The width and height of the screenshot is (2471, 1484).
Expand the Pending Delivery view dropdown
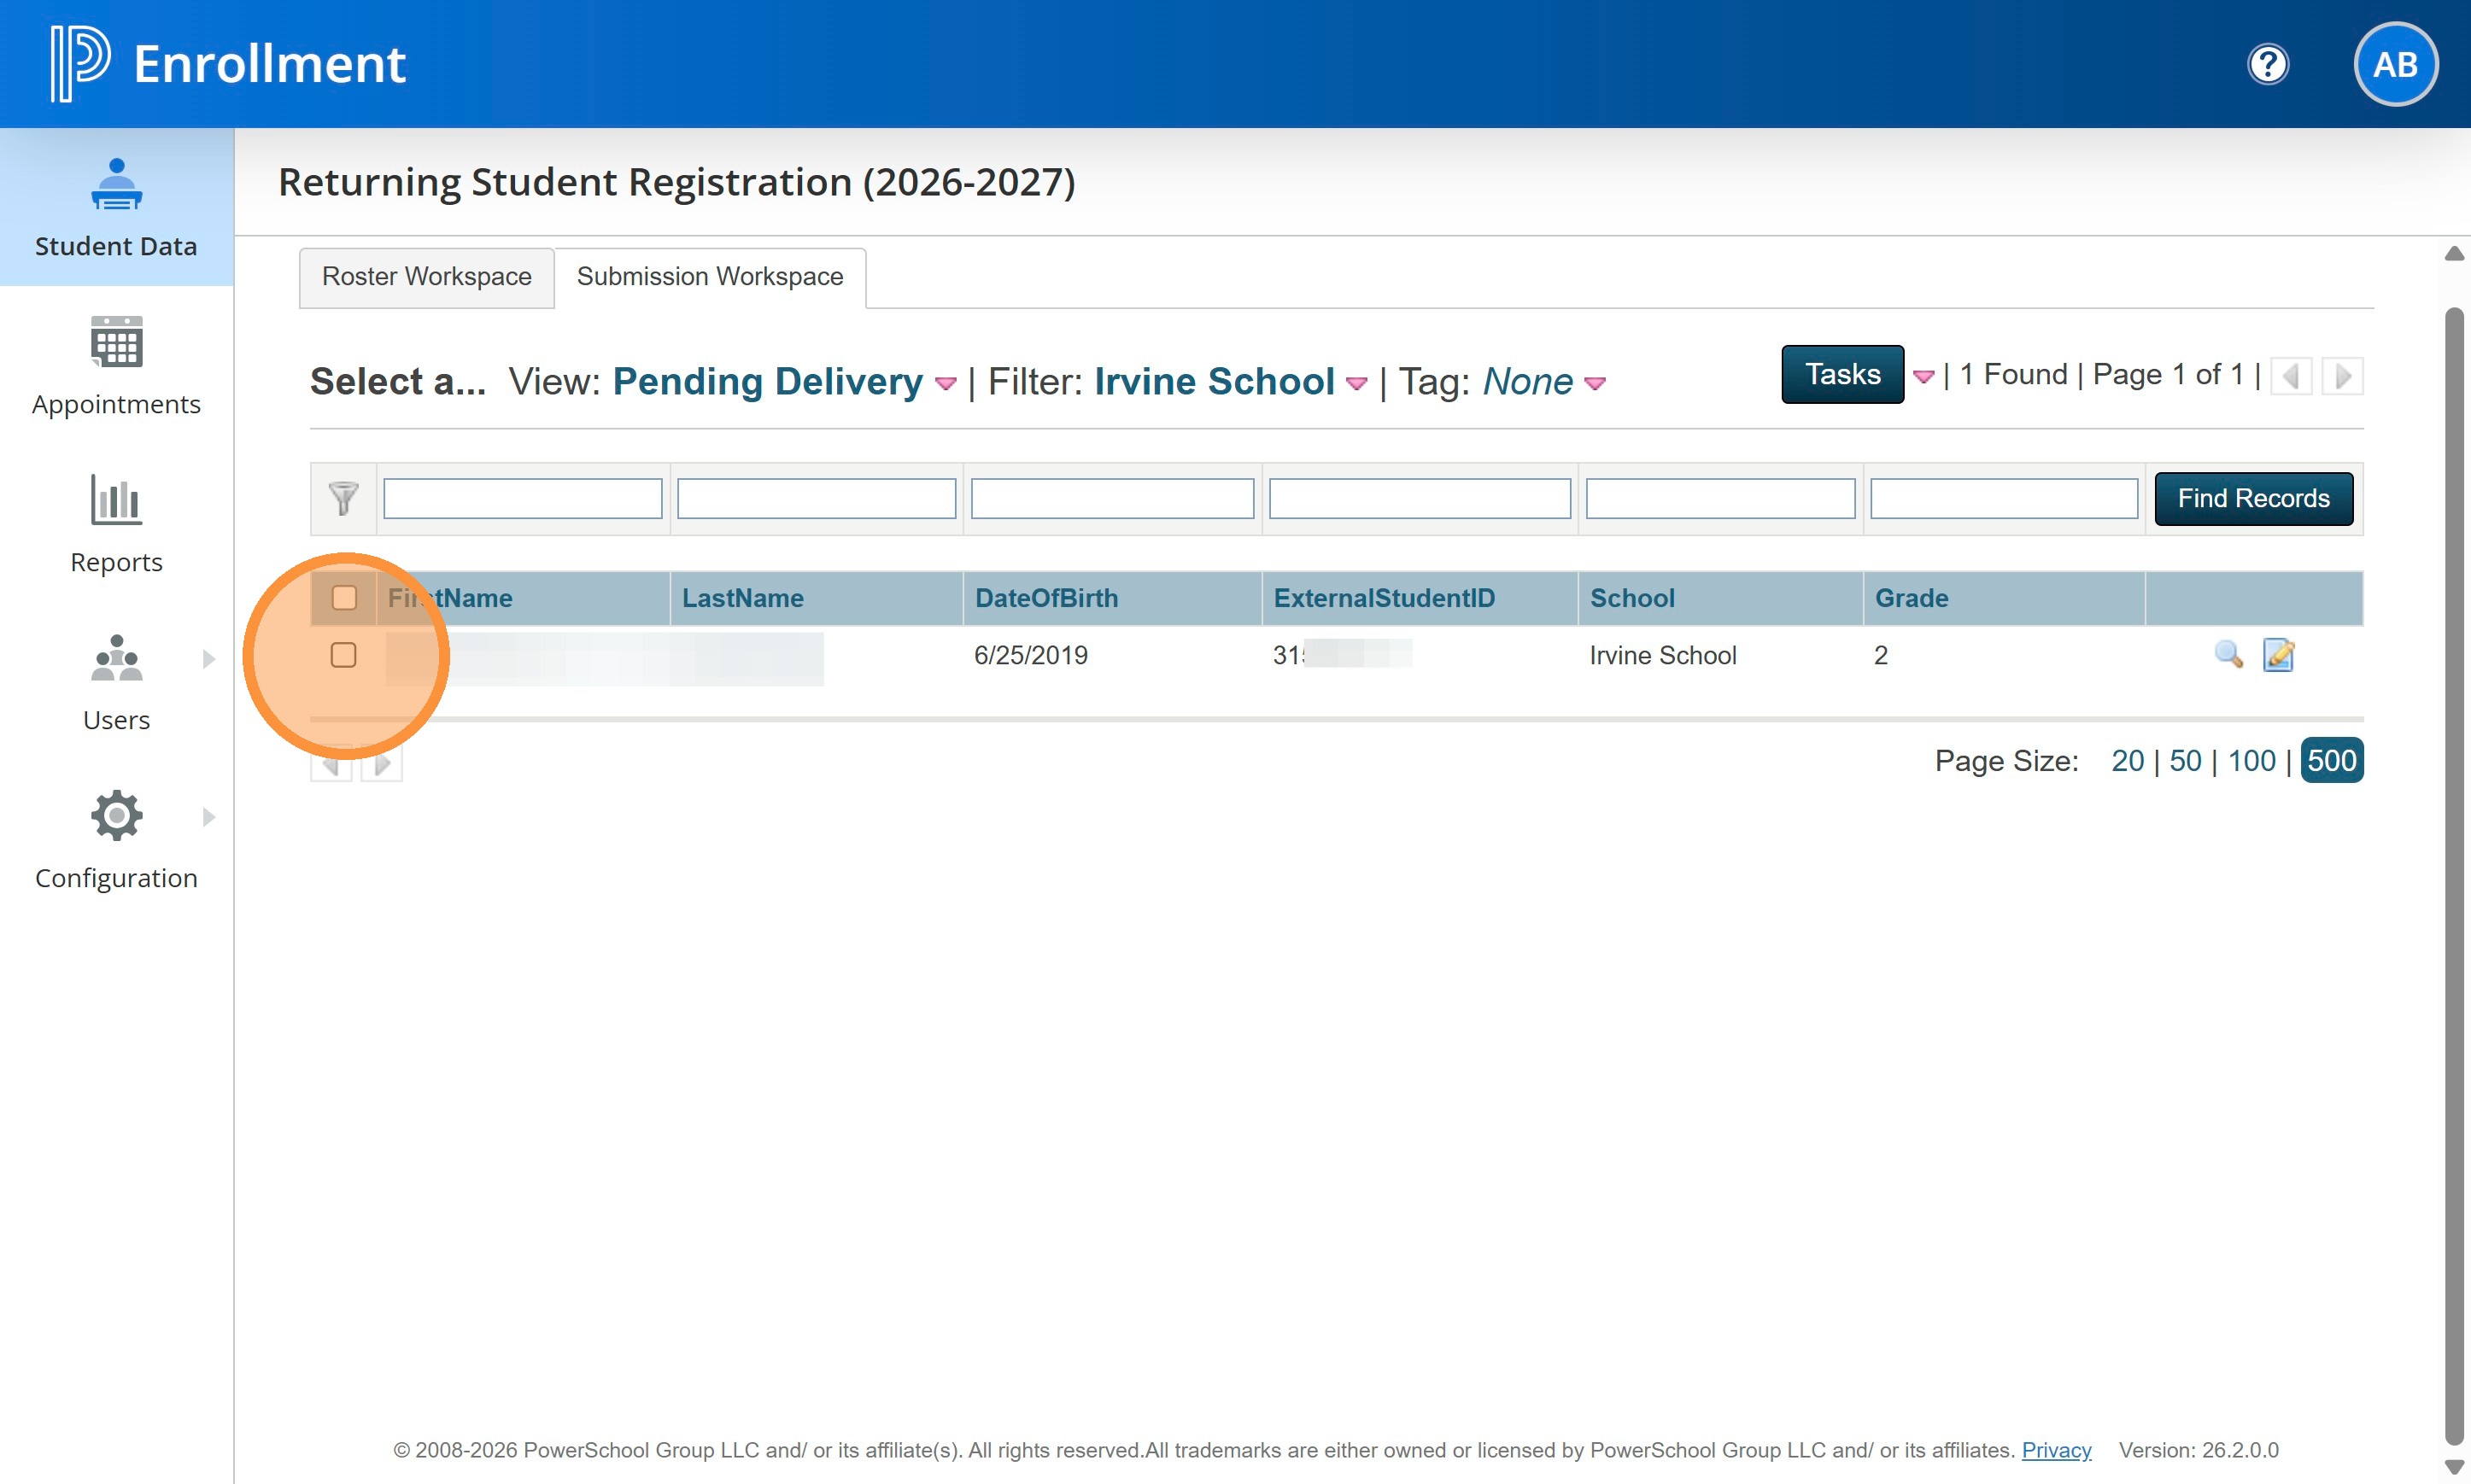click(x=945, y=383)
